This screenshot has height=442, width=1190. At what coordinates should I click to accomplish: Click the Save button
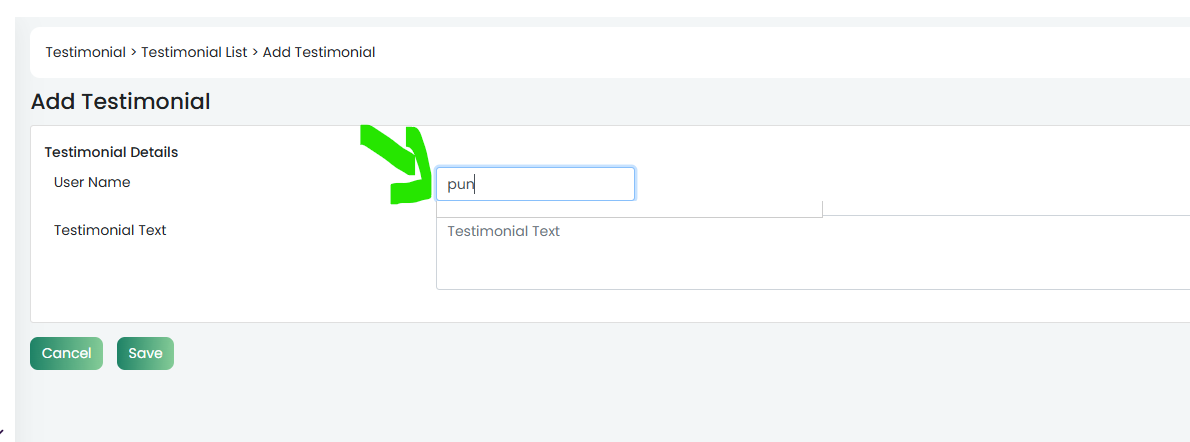[145, 353]
